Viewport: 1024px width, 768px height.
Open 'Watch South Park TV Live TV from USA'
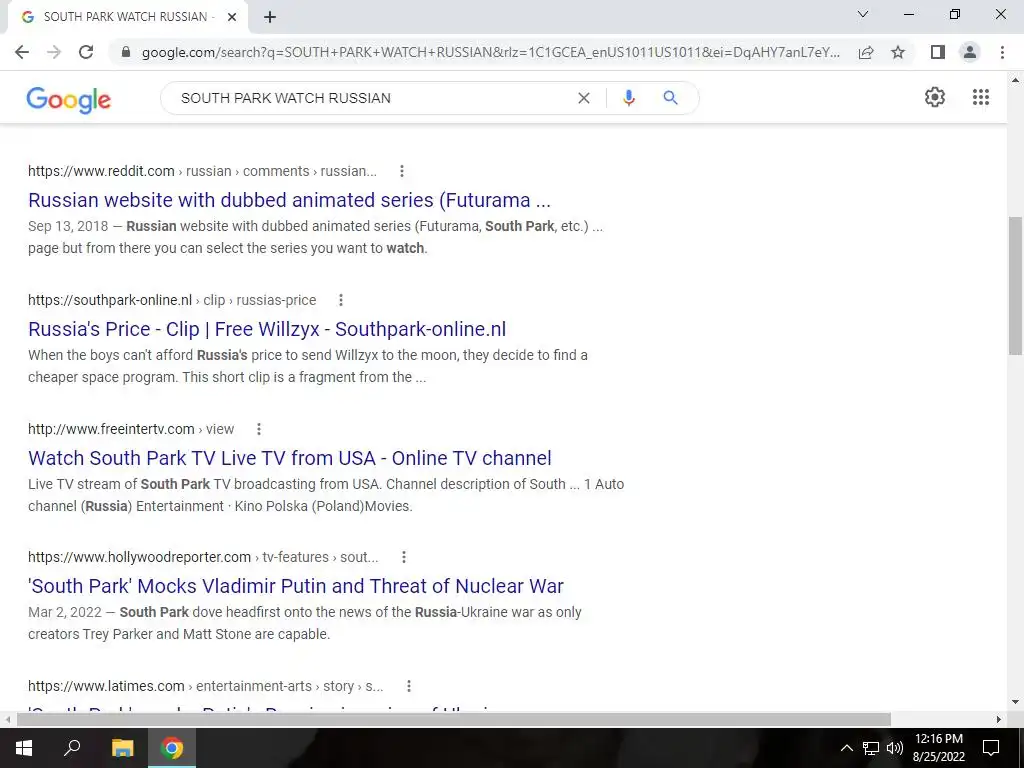290,458
